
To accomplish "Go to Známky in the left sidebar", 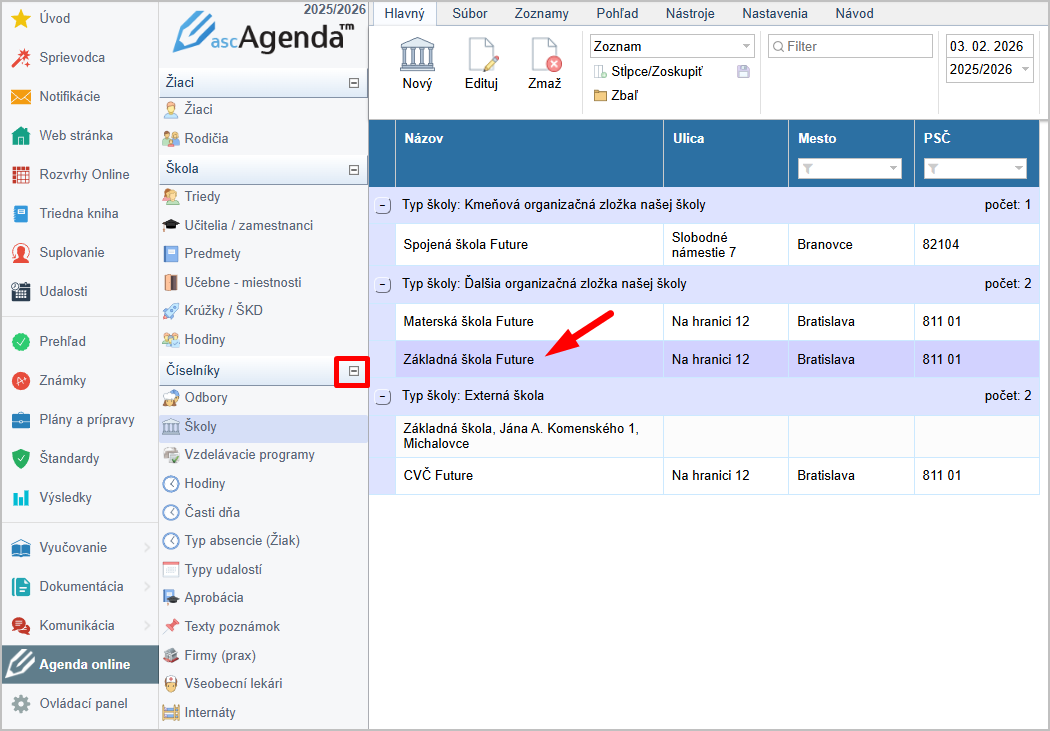I will point(62,380).
